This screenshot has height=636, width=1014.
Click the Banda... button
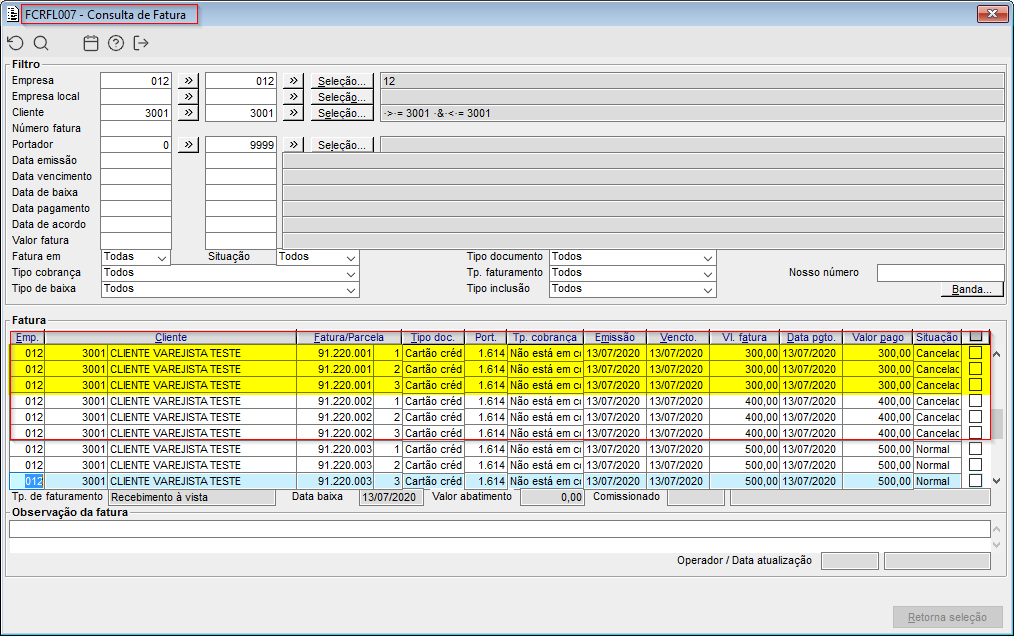pos(971,289)
